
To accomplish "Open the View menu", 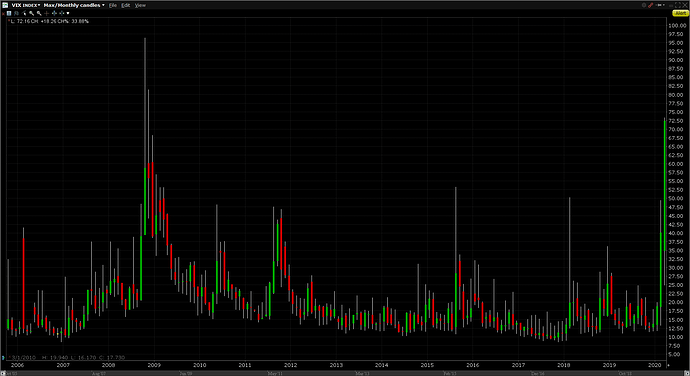I will (140, 5).
